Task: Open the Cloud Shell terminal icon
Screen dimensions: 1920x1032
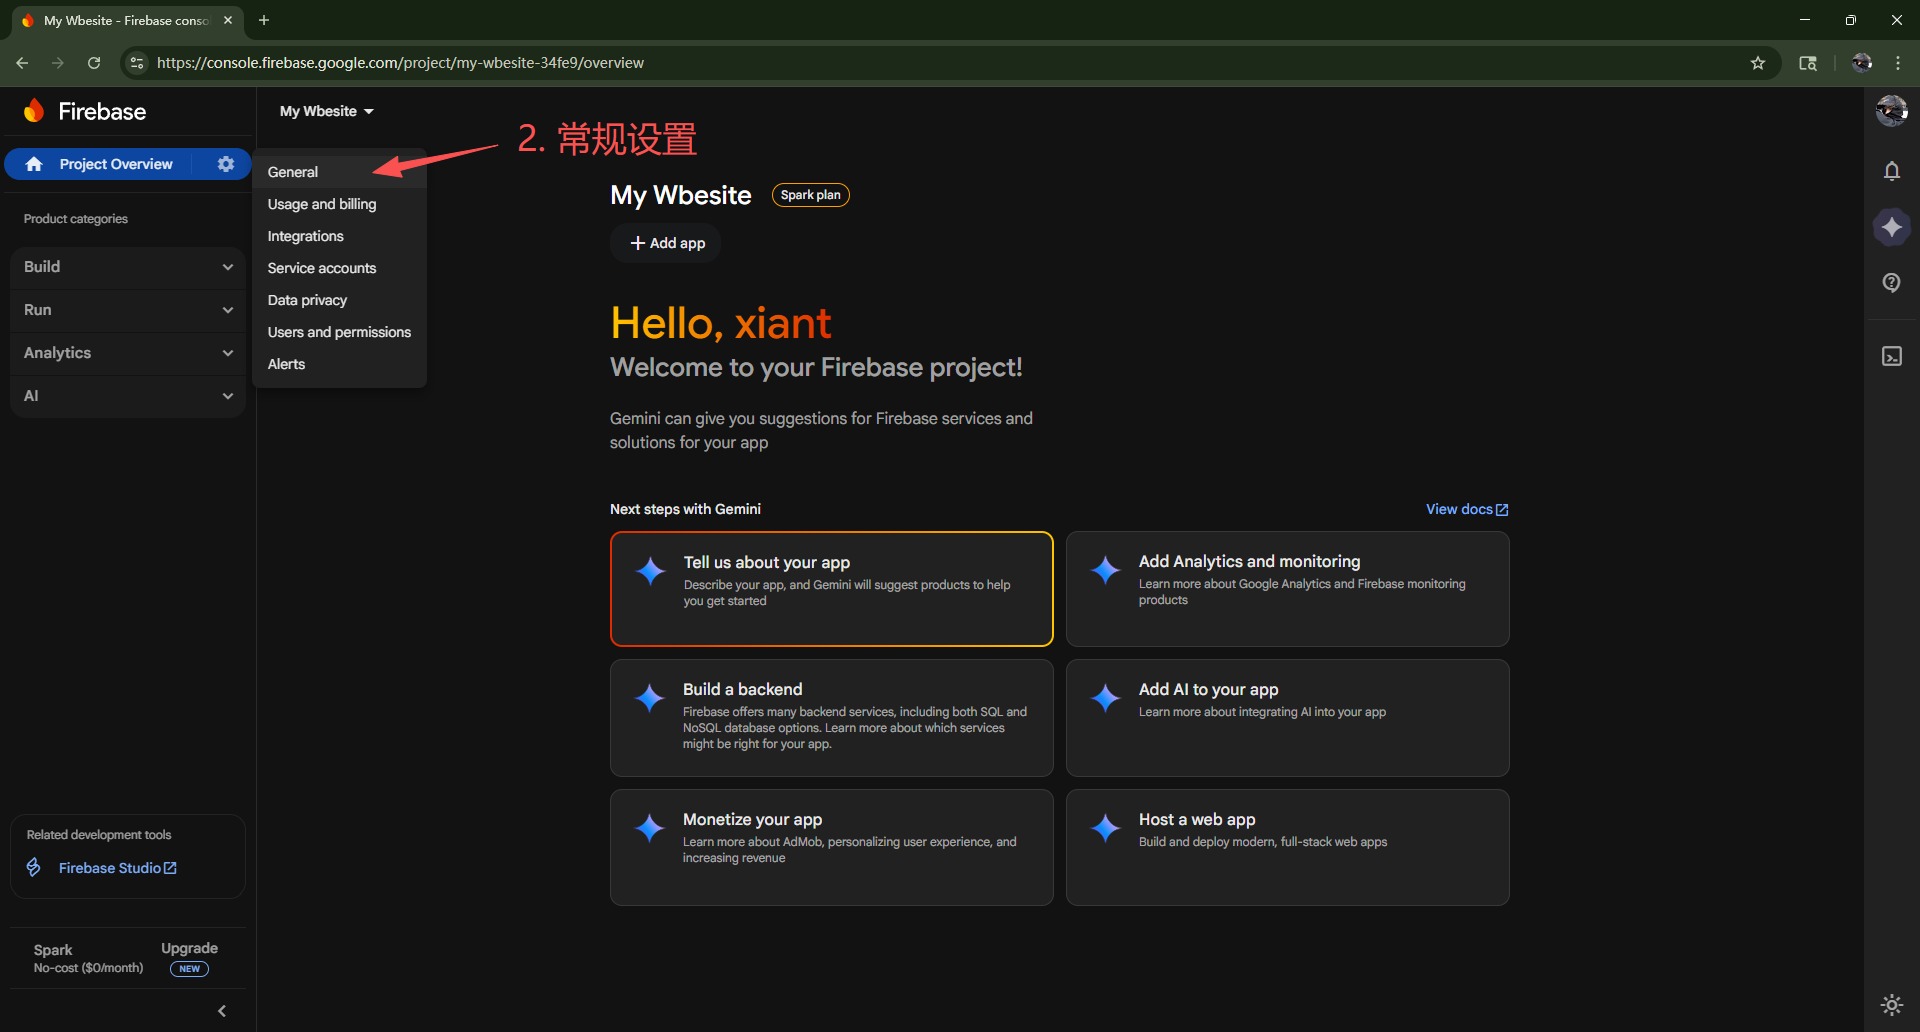Action: click(1891, 357)
